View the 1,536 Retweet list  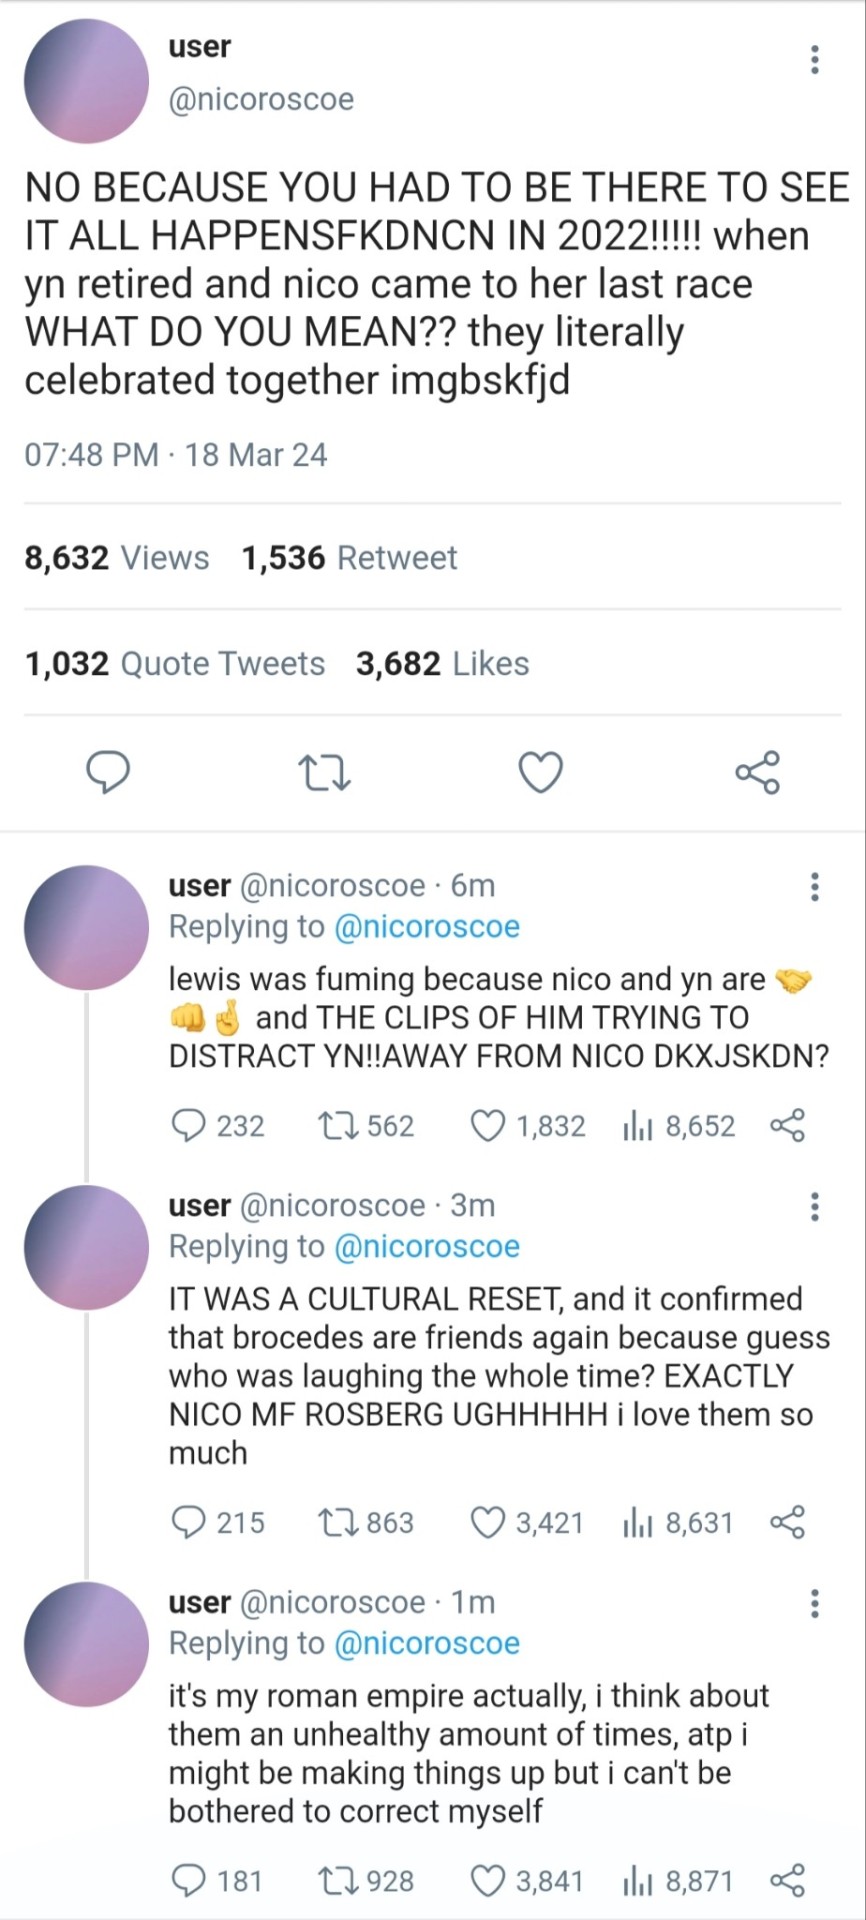(x=349, y=558)
